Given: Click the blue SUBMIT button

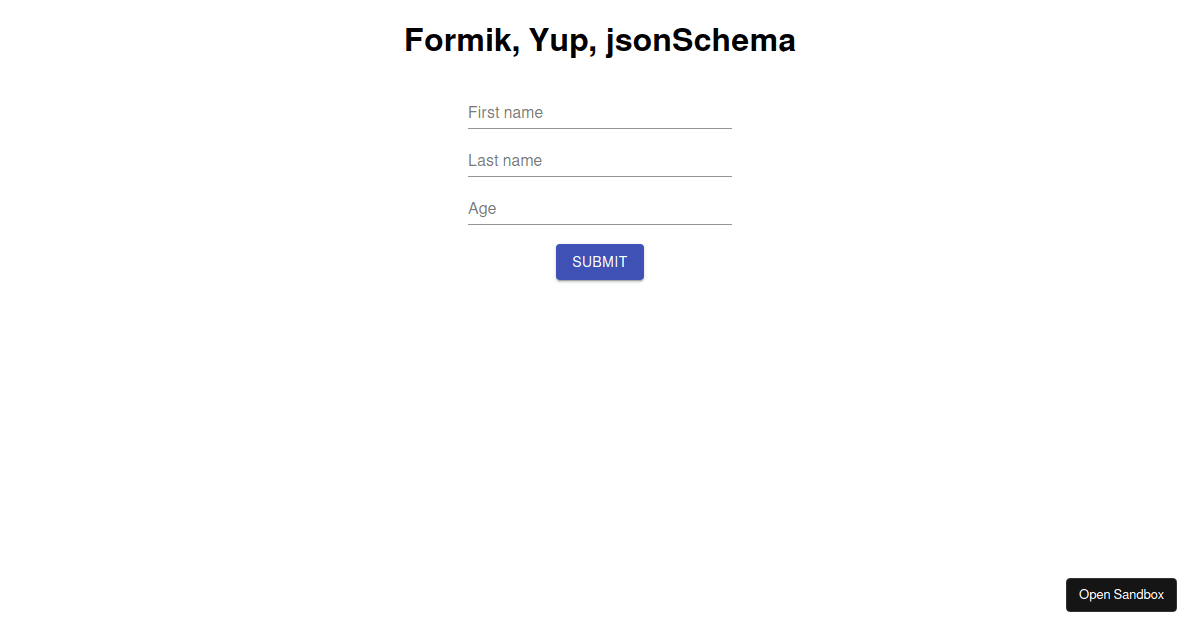Looking at the screenshot, I should coord(600,262).
